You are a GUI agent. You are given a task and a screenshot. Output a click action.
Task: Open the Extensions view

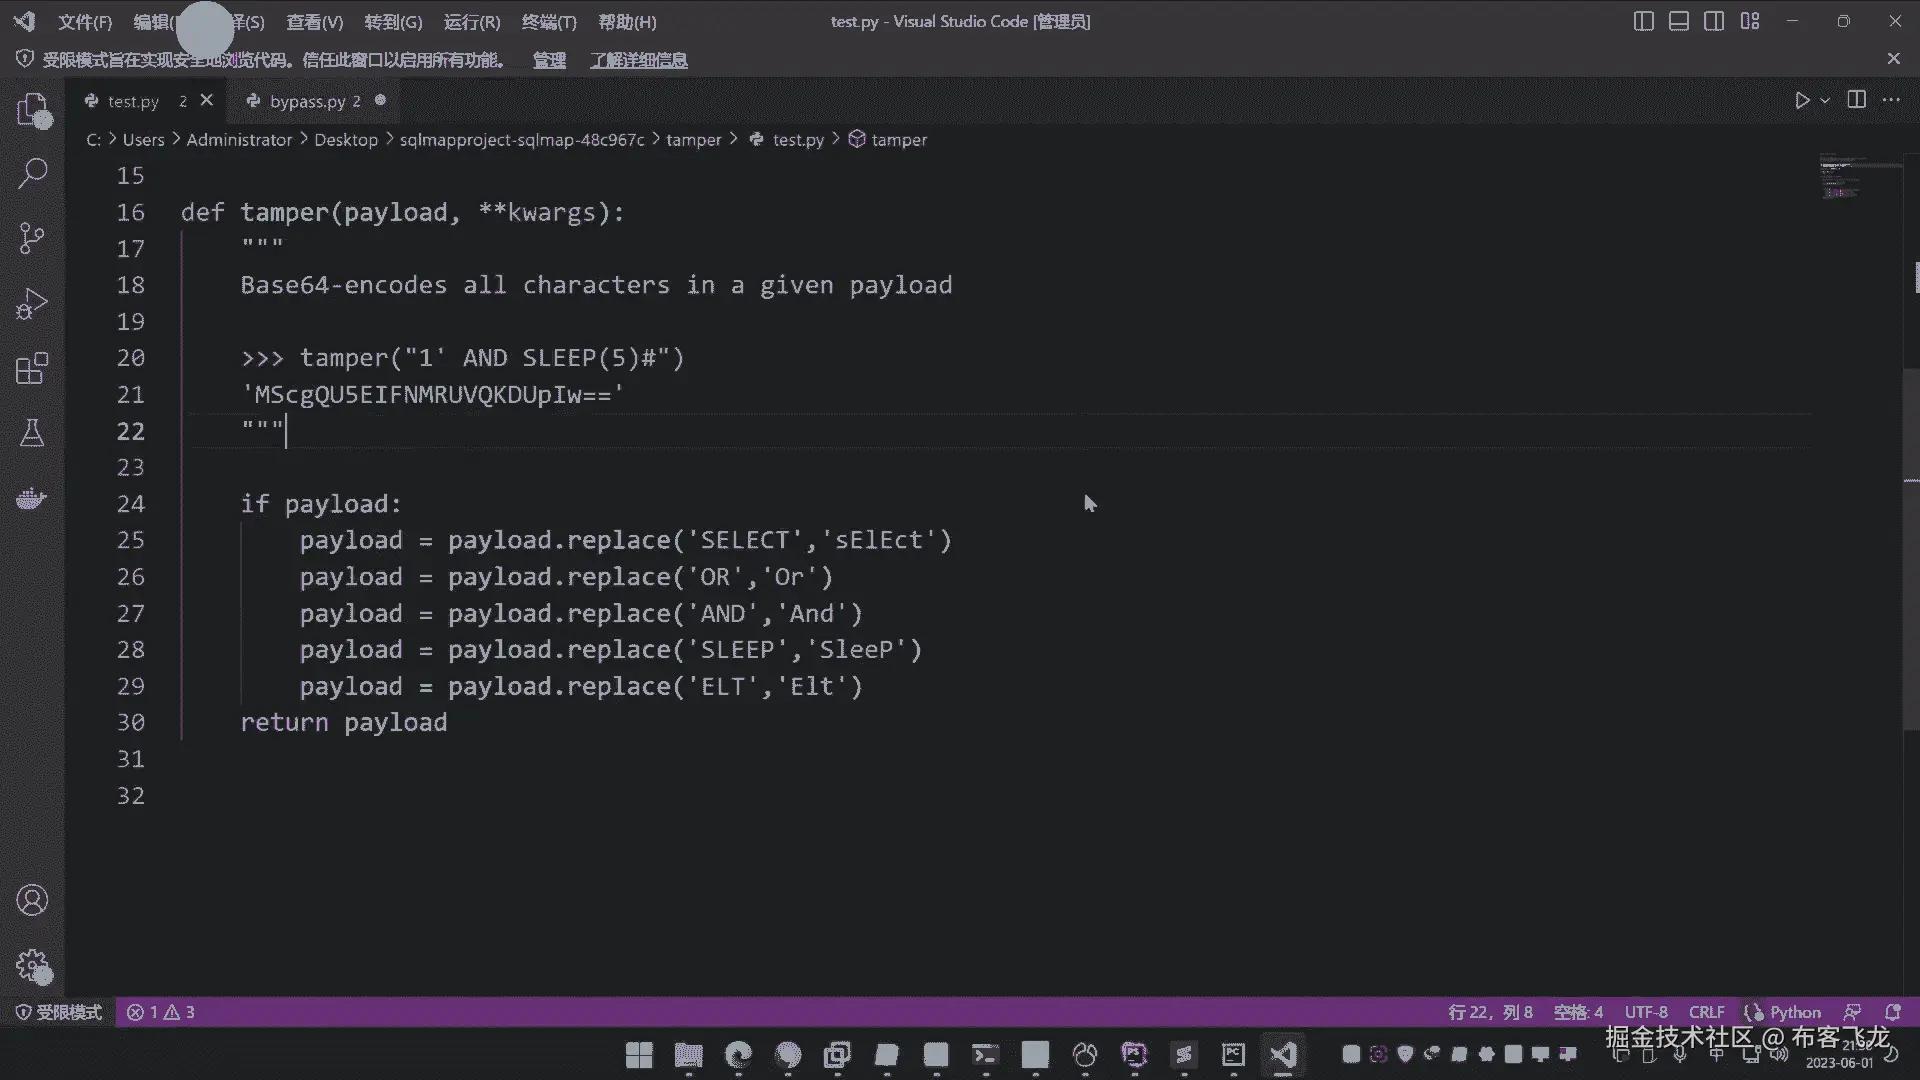[32, 369]
